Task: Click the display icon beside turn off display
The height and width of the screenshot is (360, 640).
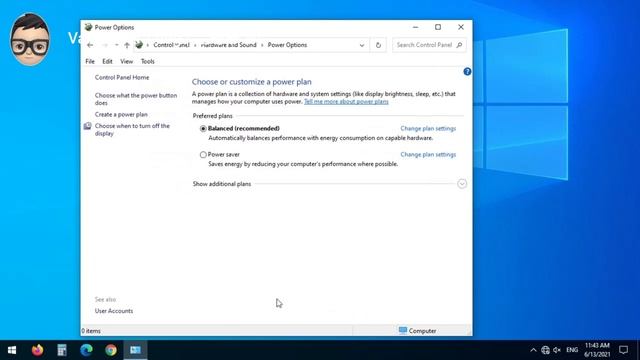Action: tap(87, 126)
